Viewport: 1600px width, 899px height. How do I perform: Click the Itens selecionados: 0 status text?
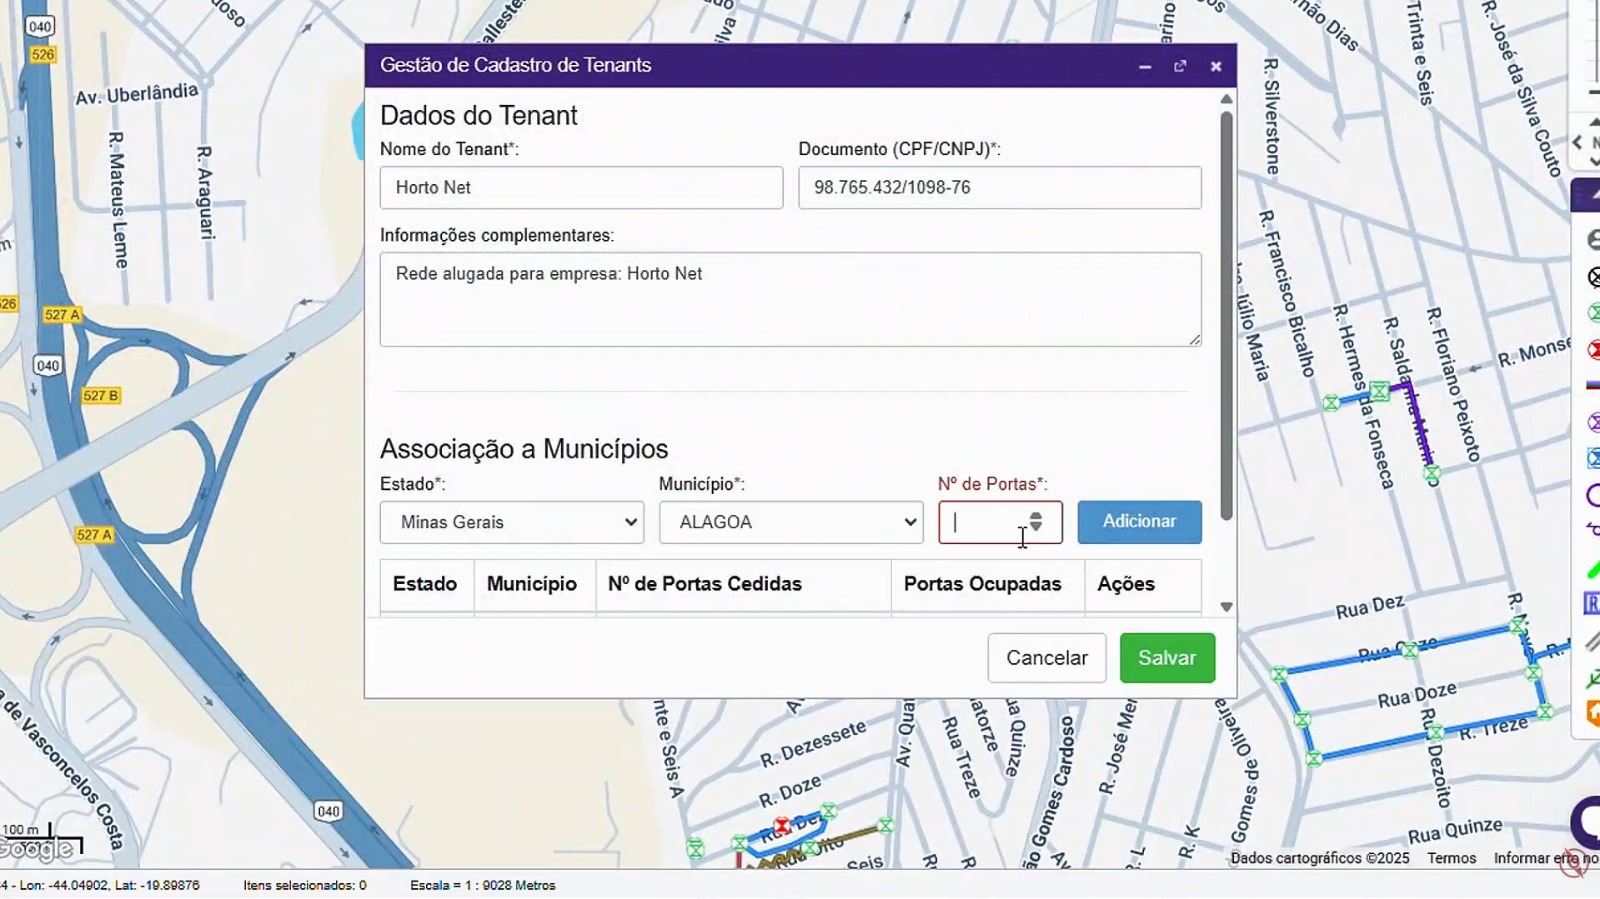click(305, 885)
